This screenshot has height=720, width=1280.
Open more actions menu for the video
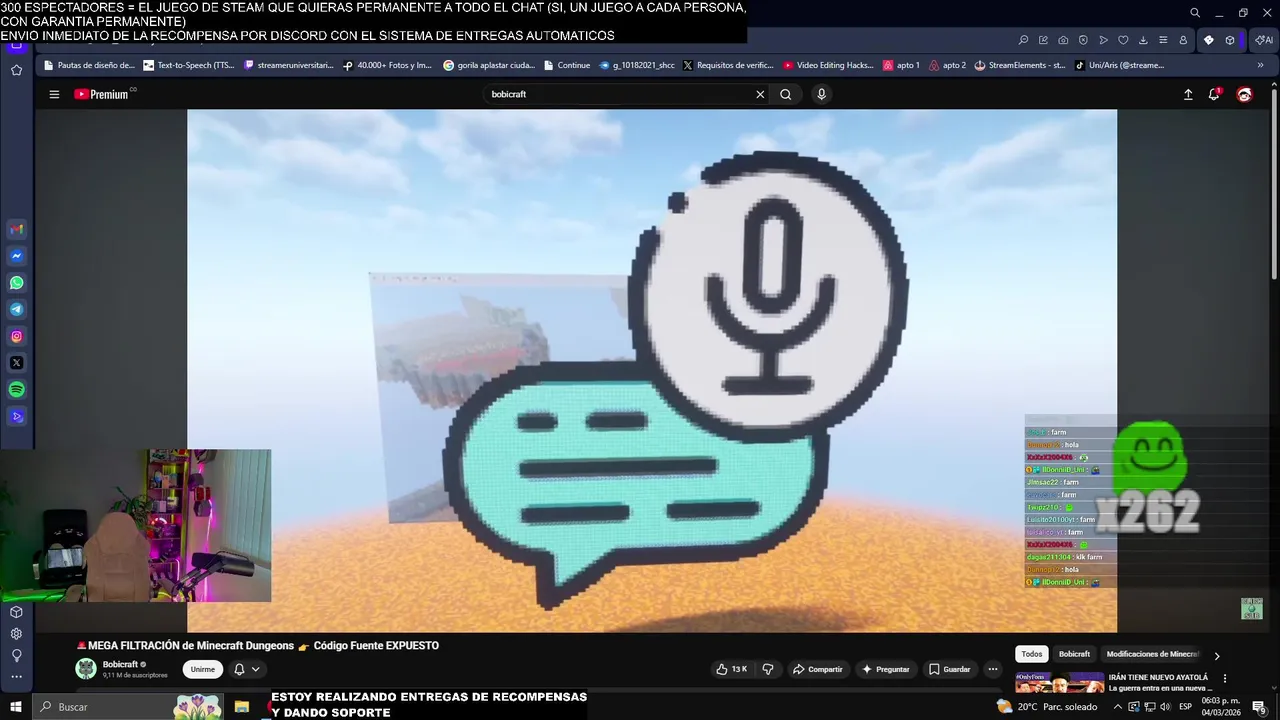993,669
